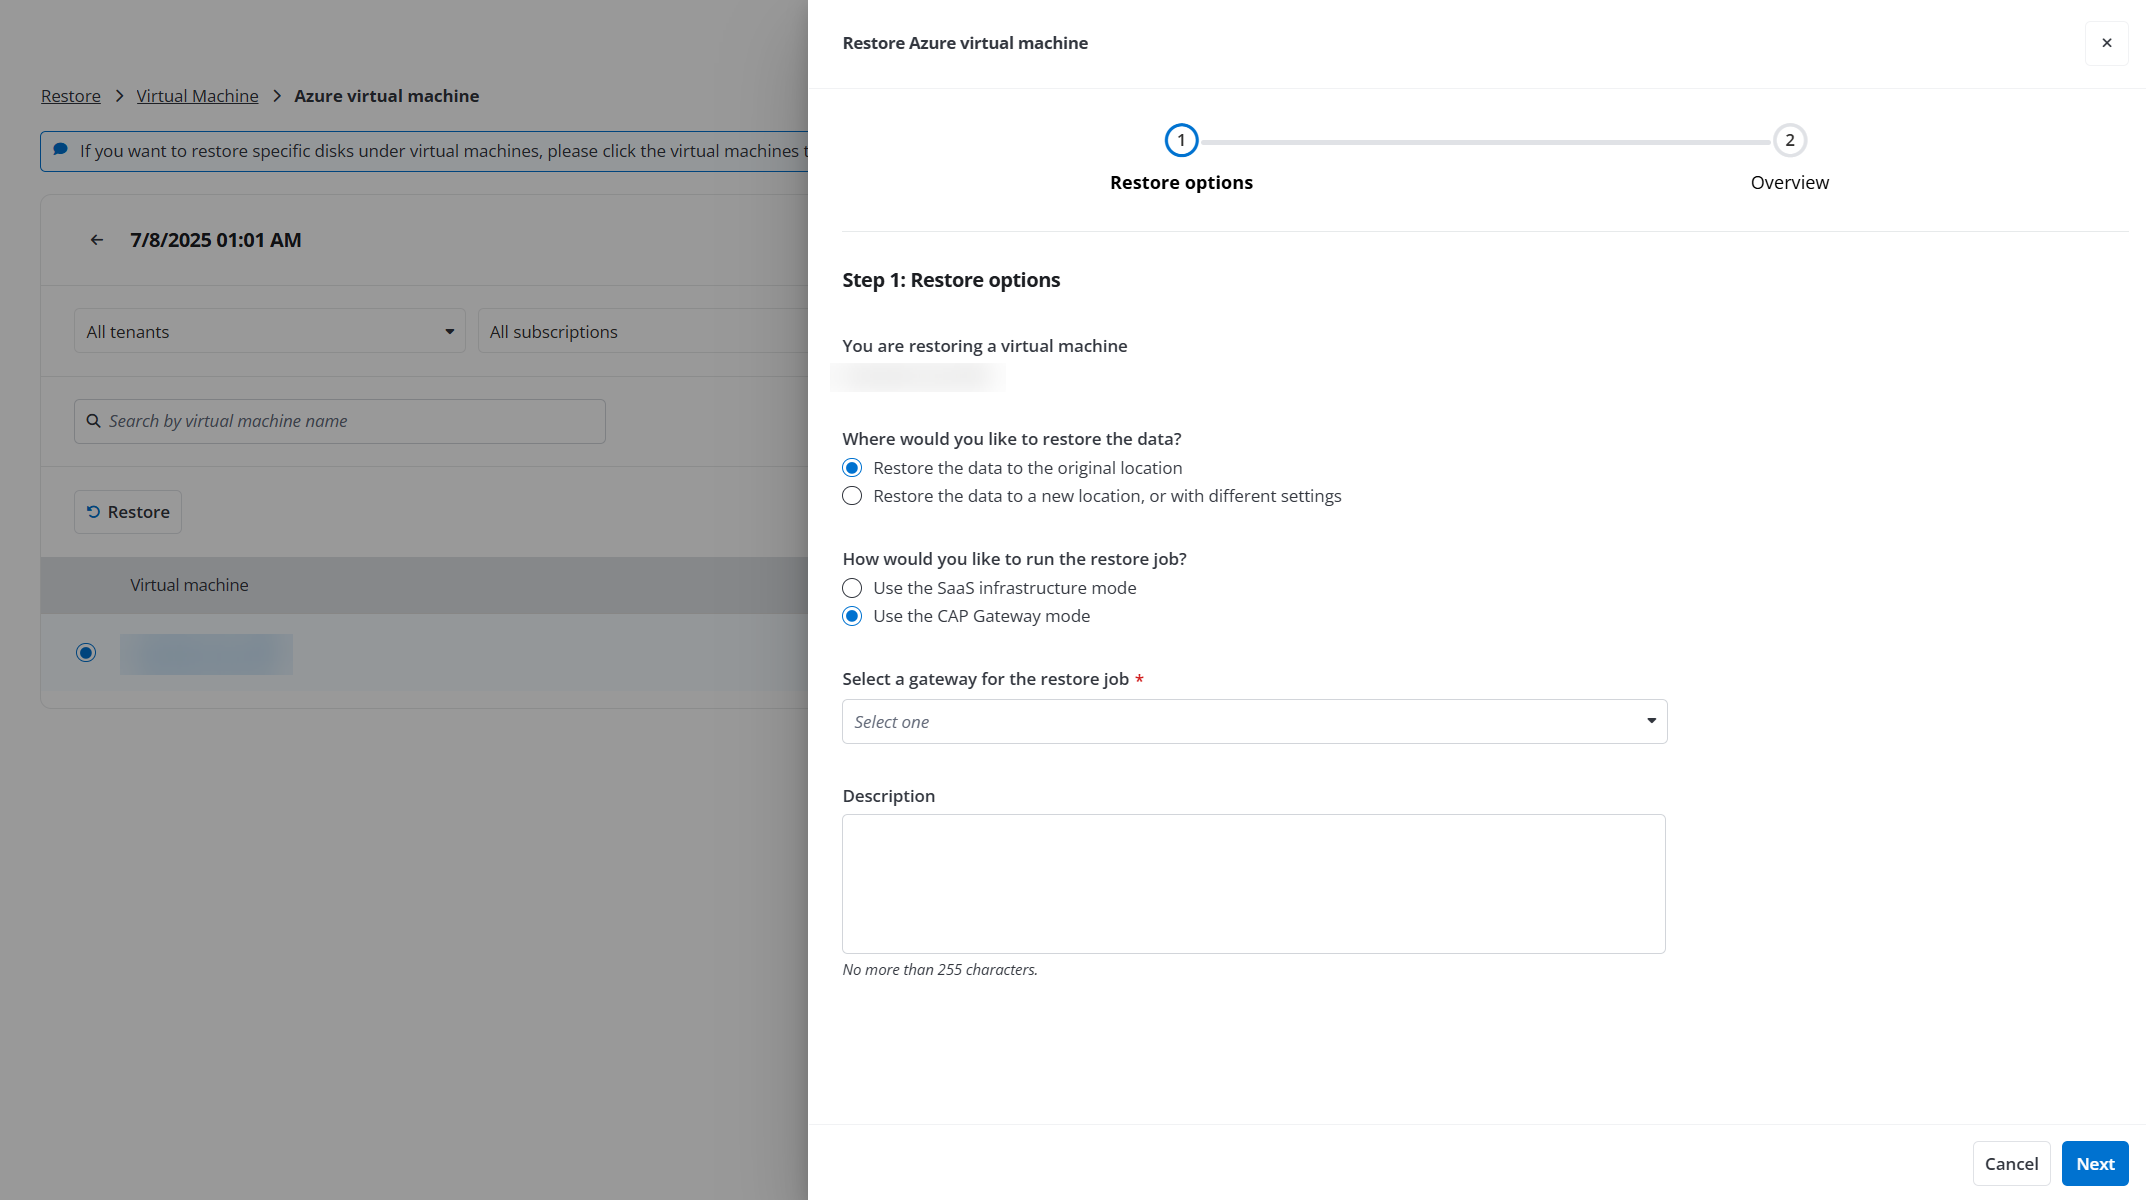Click the magnifier icon in the search field
2146x1200 pixels.
(94, 421)
